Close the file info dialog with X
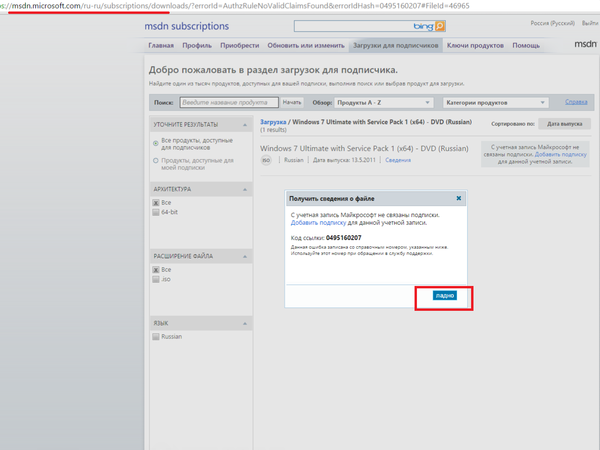Viewport: 600px width, 450px height. tap(459, 198)
